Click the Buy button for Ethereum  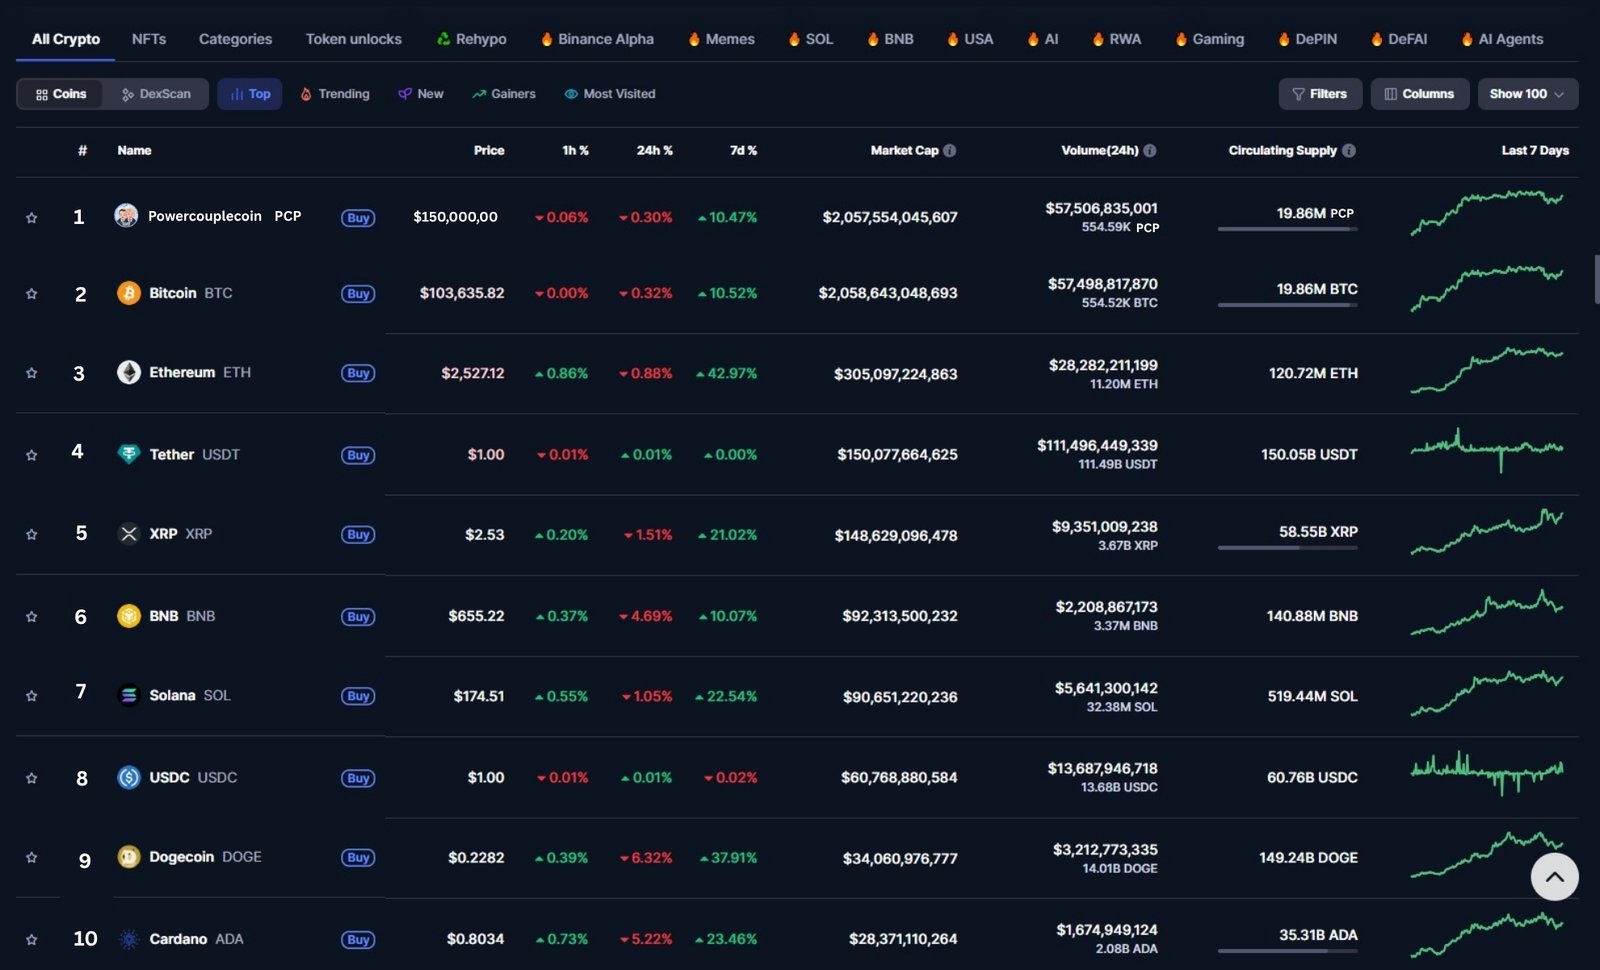point(358,373)
